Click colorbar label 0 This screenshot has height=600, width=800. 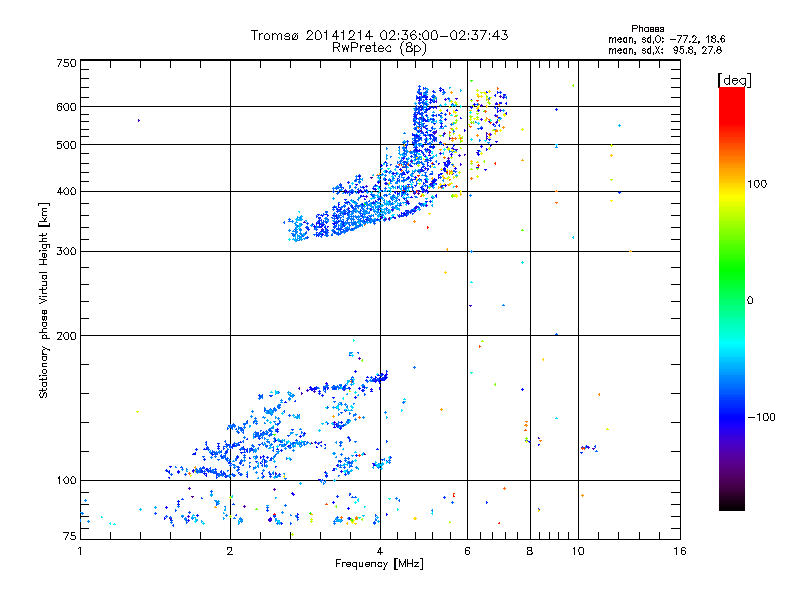[750, 301]
